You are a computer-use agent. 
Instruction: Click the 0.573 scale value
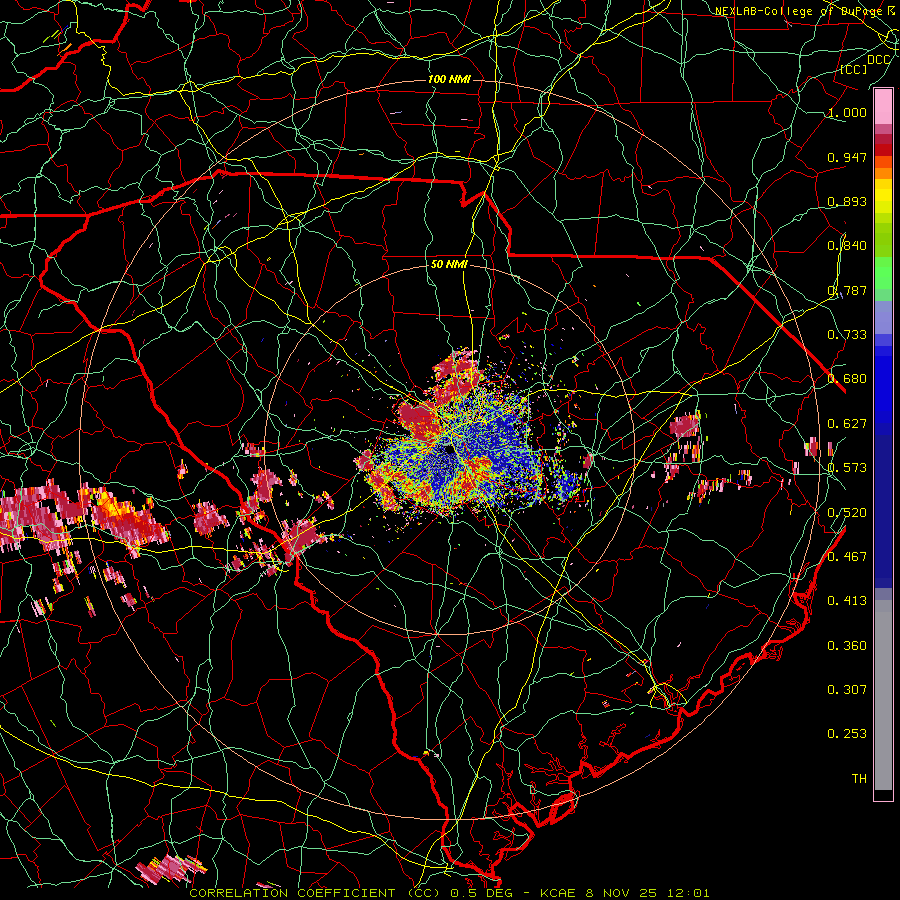point(847,468)
